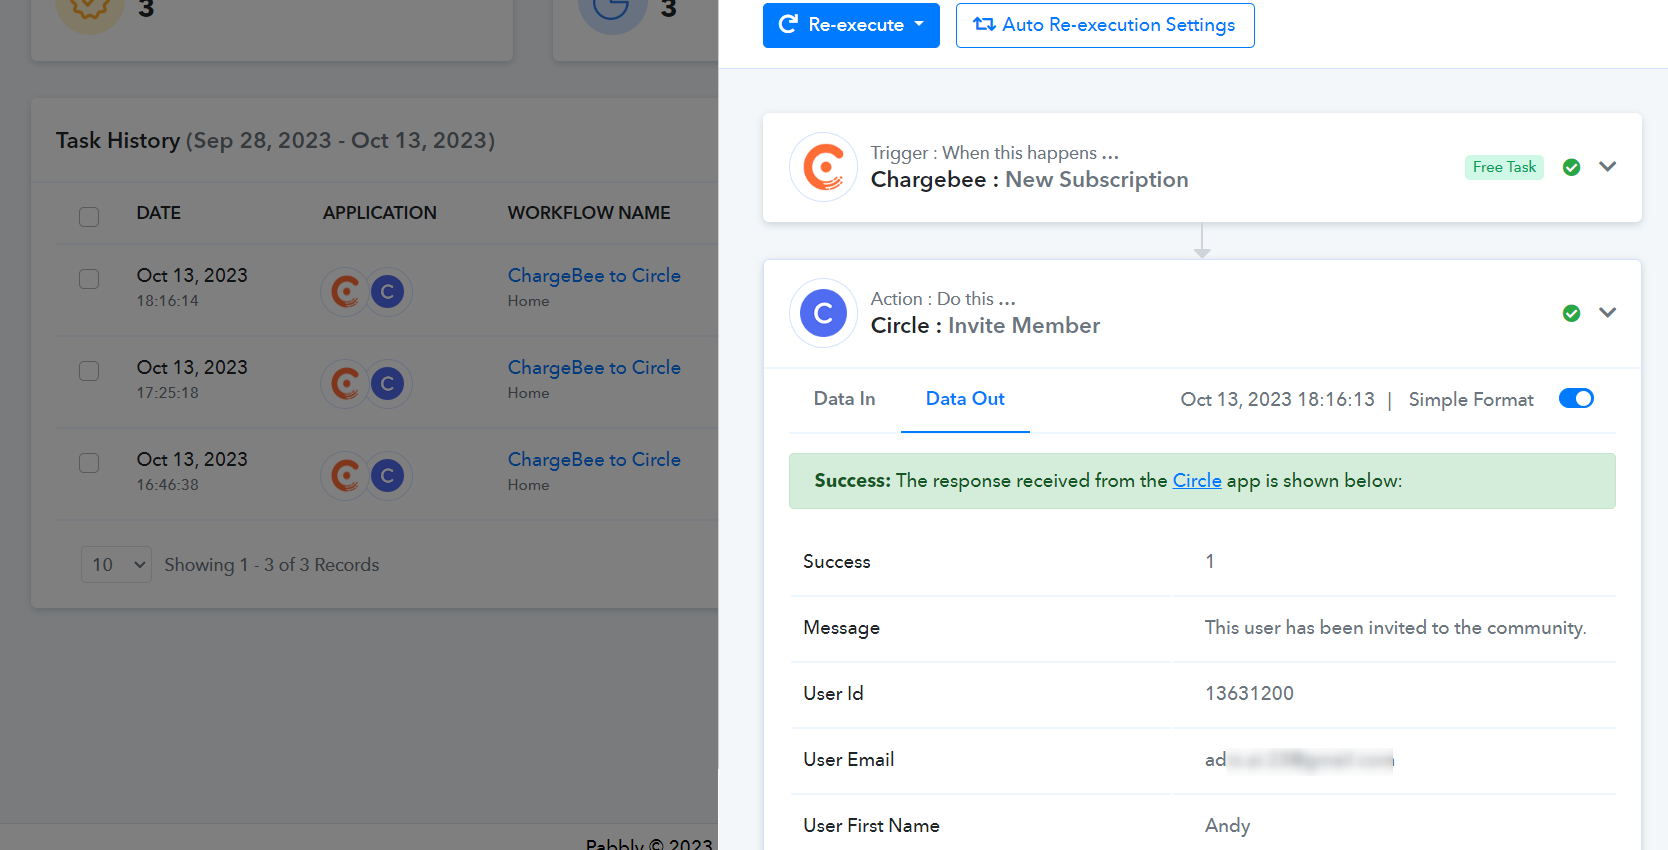Image resolution: width=1668 pixels, height=850 pixels.
Task: Click the User Id value 13631200
Action: [1249, 694]
